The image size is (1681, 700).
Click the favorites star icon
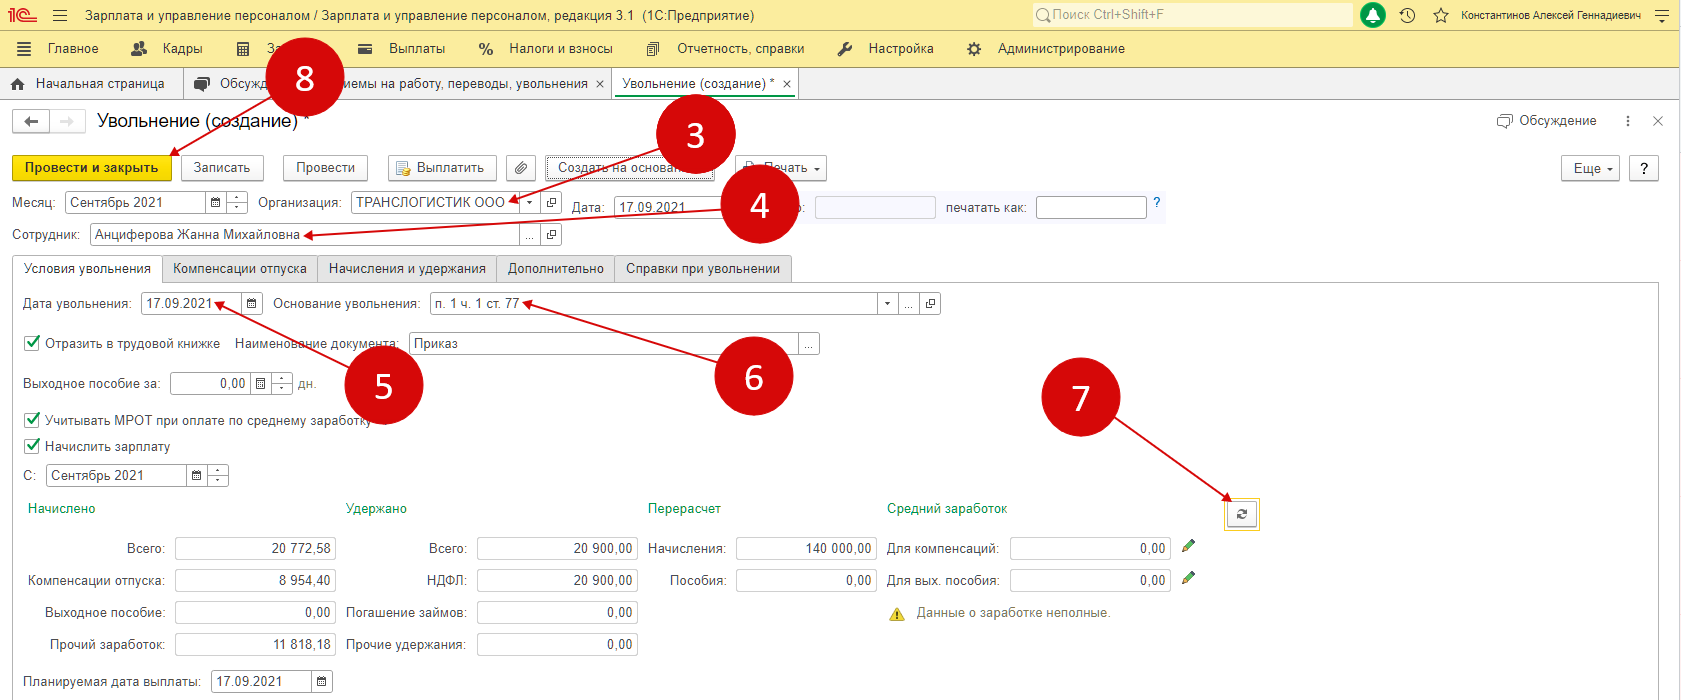(1440, 15)
